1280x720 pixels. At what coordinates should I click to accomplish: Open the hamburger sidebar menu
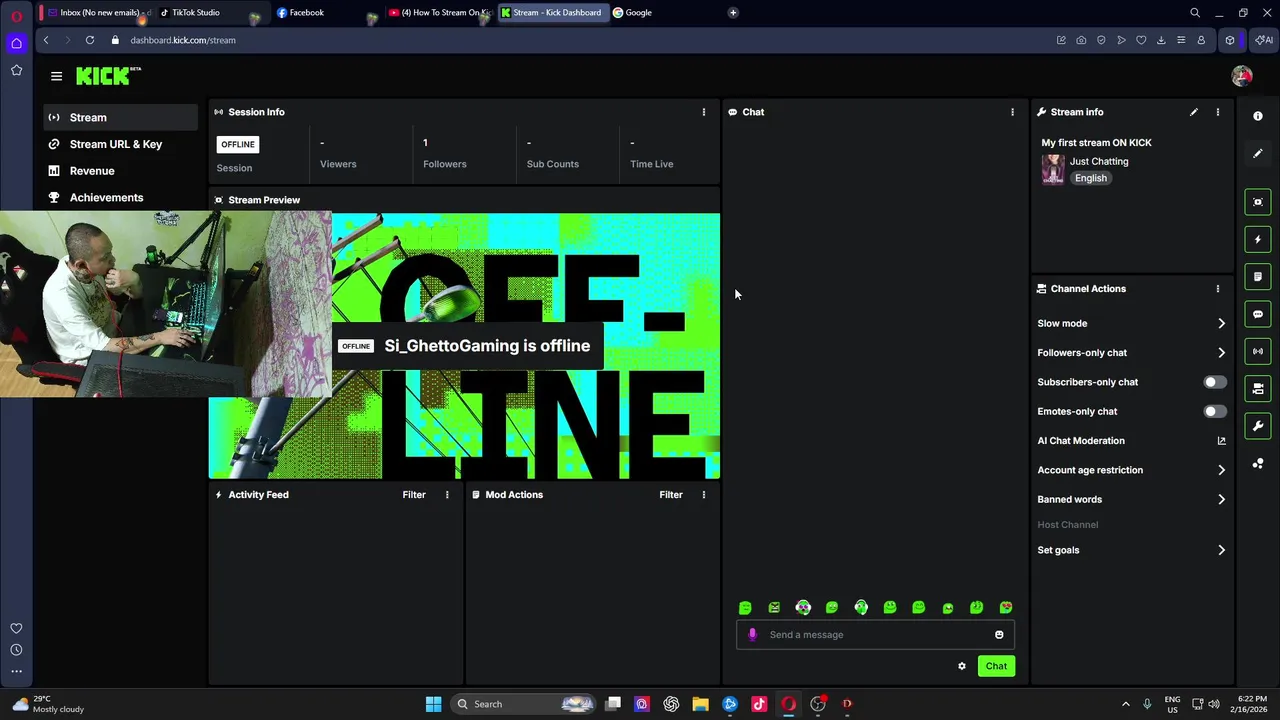(x=56, y=76)
